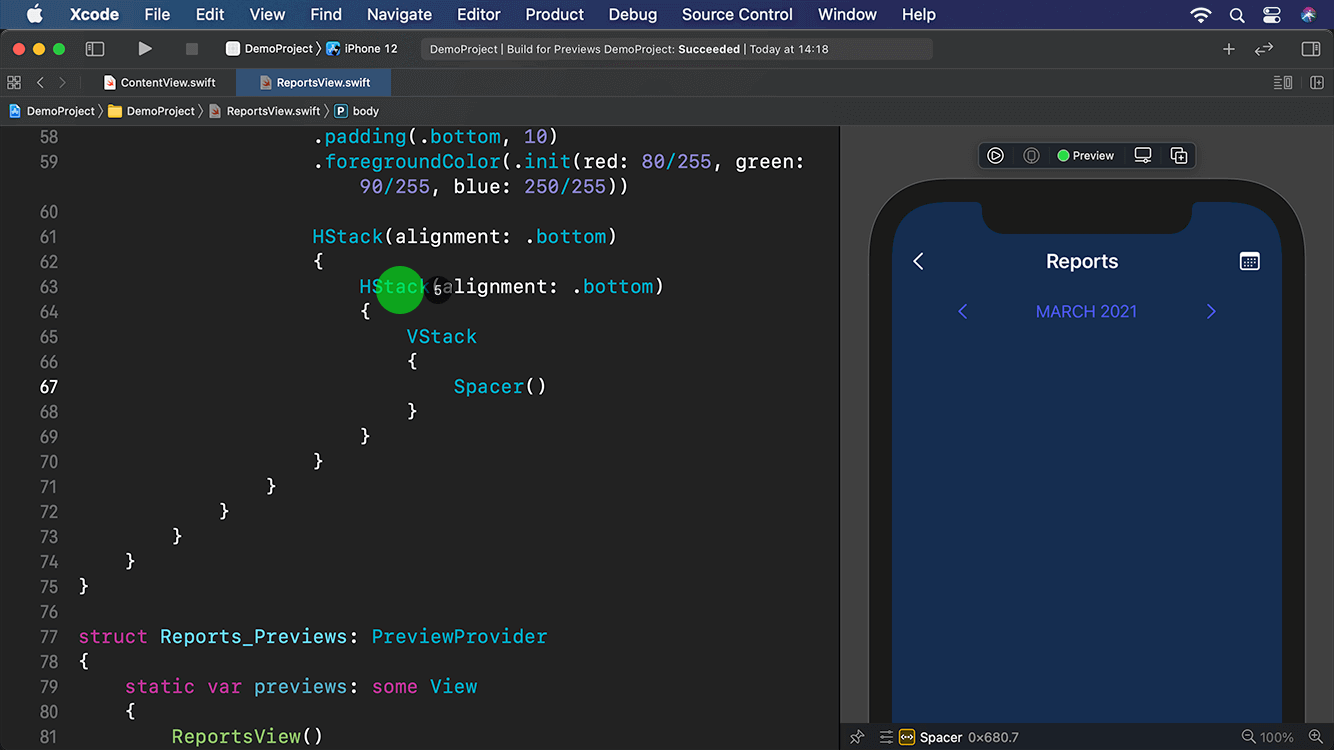Zoom in the canvas

click(1315, 737)
